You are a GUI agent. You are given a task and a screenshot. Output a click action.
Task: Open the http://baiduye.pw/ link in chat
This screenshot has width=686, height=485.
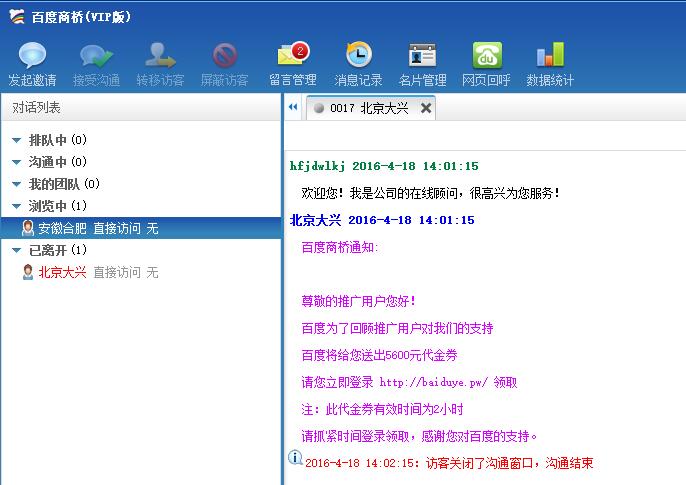[433, 382]
